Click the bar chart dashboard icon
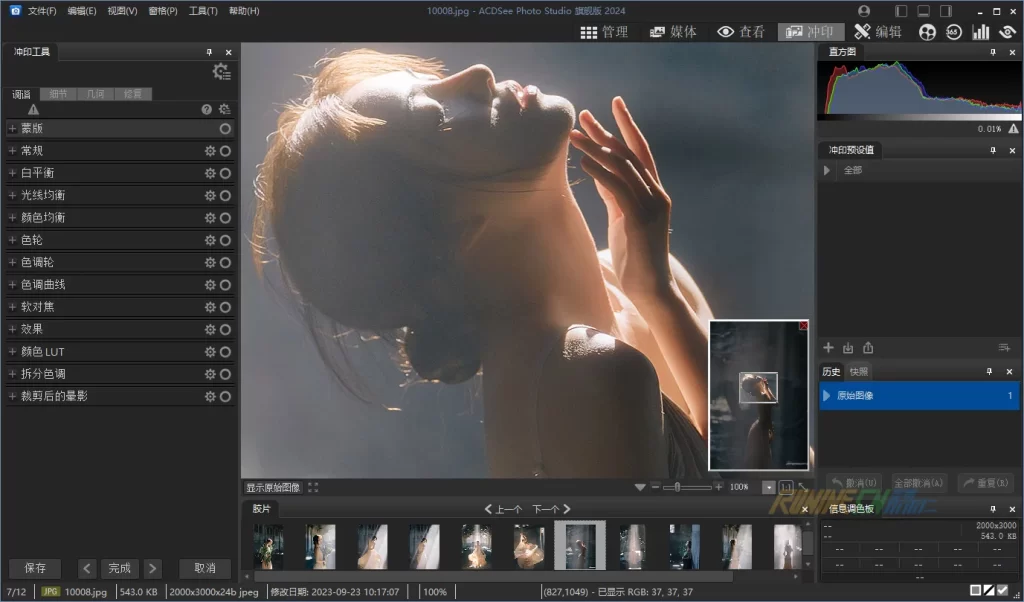The height and width of the screenshot is (602, 1024). click(980, 32)
